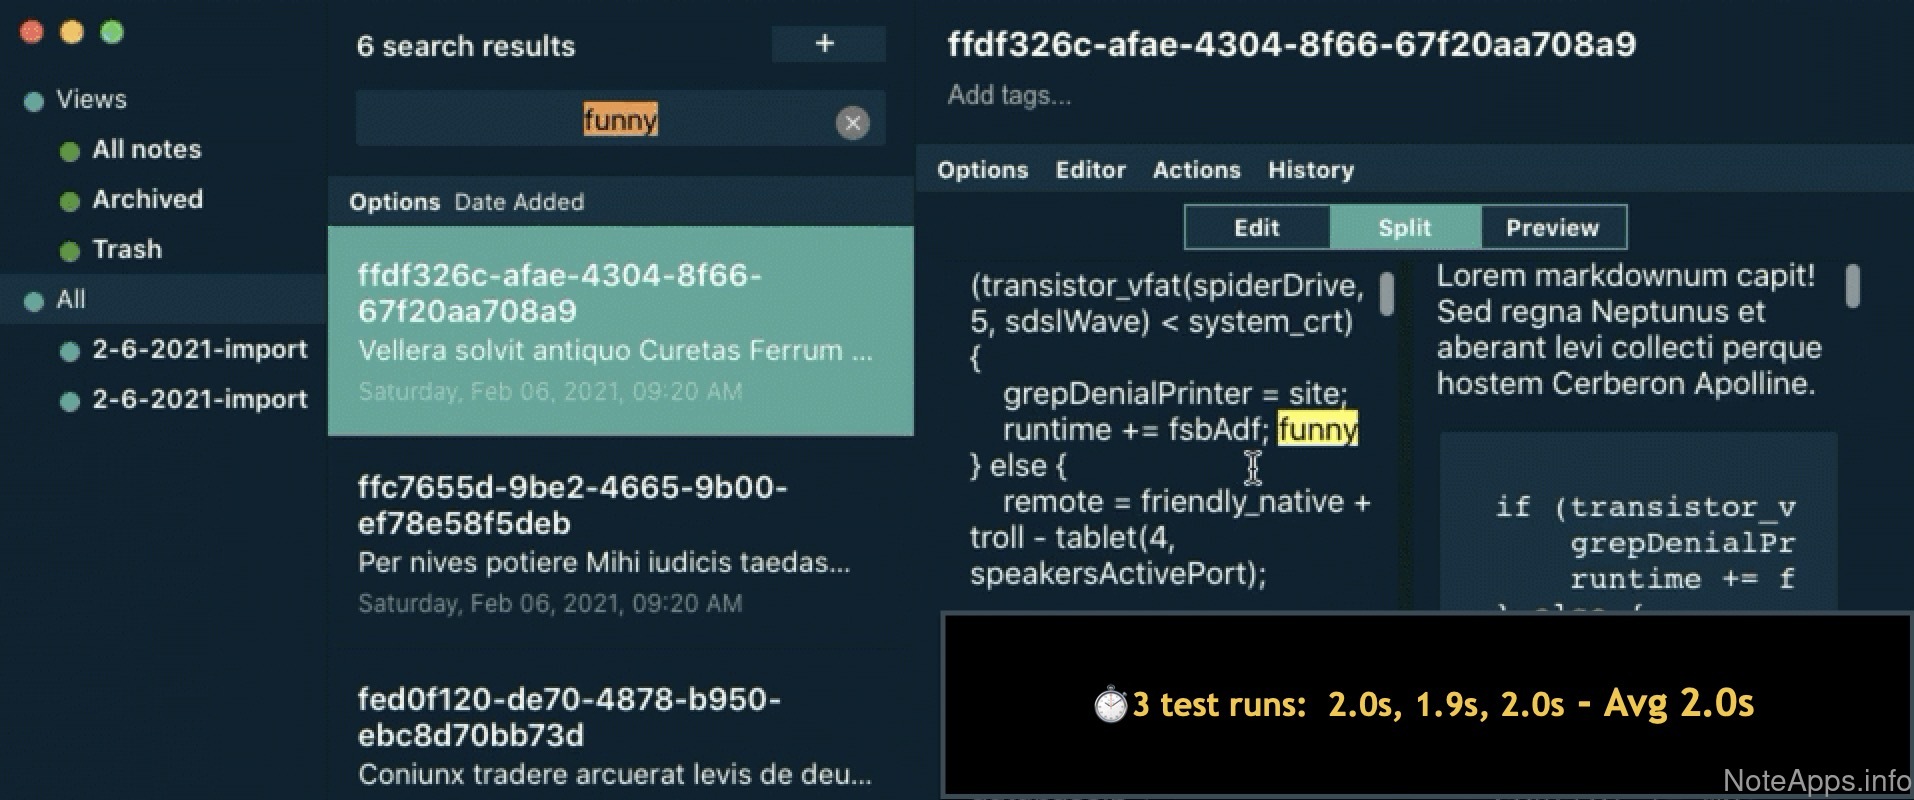This screenshot has height=800, width=1914.
Task: Click the stopwatch icon in the test banner
Action: click(1110, 704)
